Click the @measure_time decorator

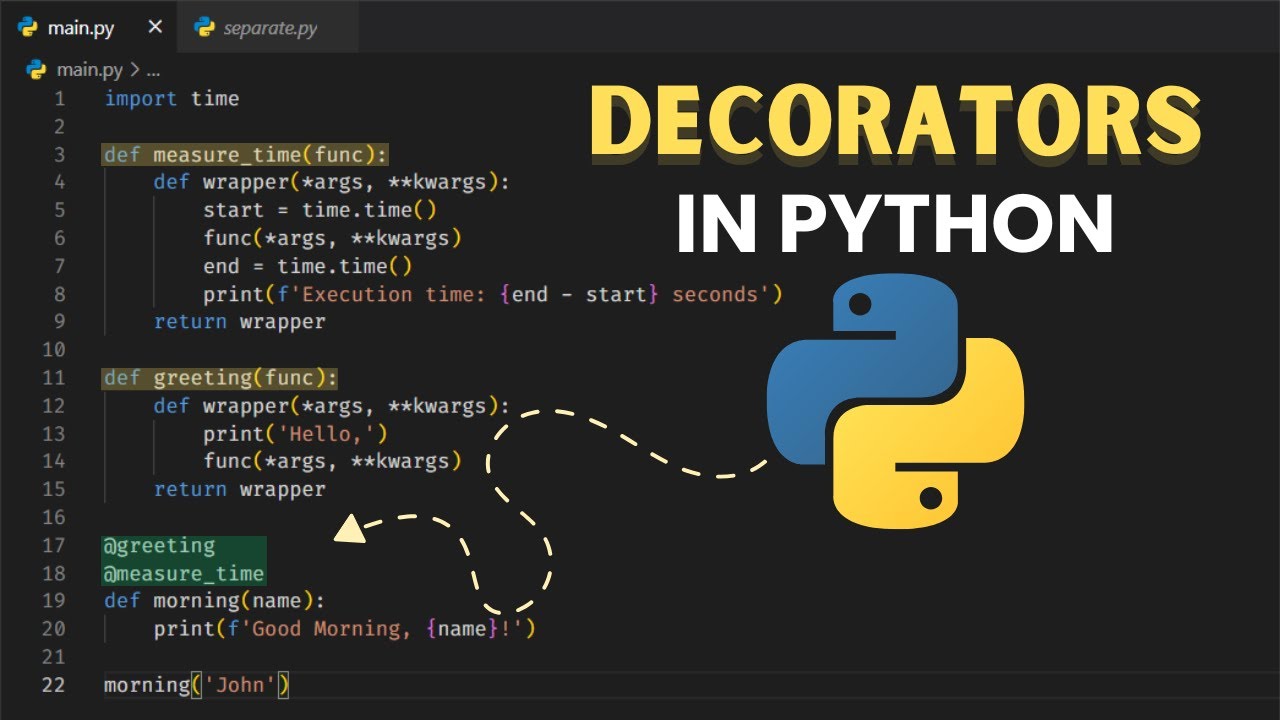[184, 573]
